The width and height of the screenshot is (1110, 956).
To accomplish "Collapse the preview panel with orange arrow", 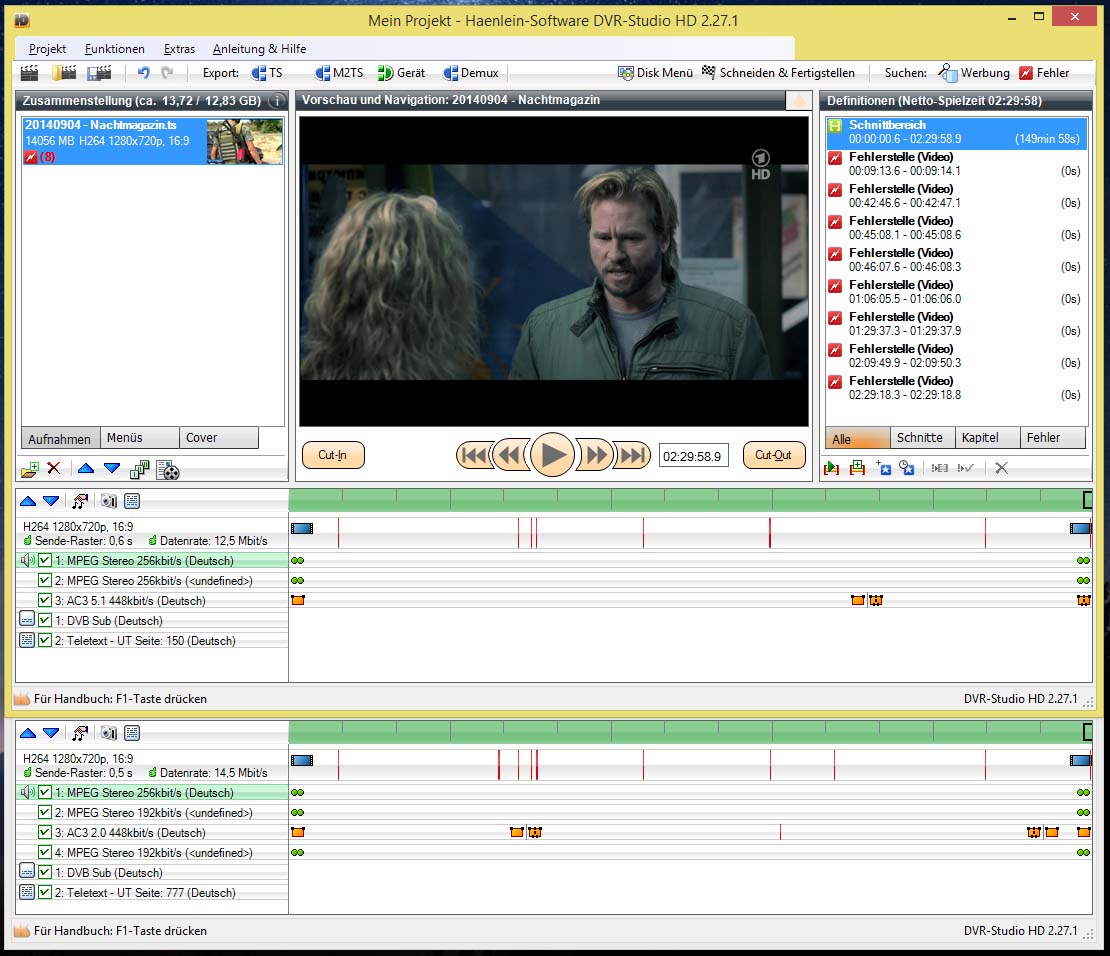I will 798,101.
